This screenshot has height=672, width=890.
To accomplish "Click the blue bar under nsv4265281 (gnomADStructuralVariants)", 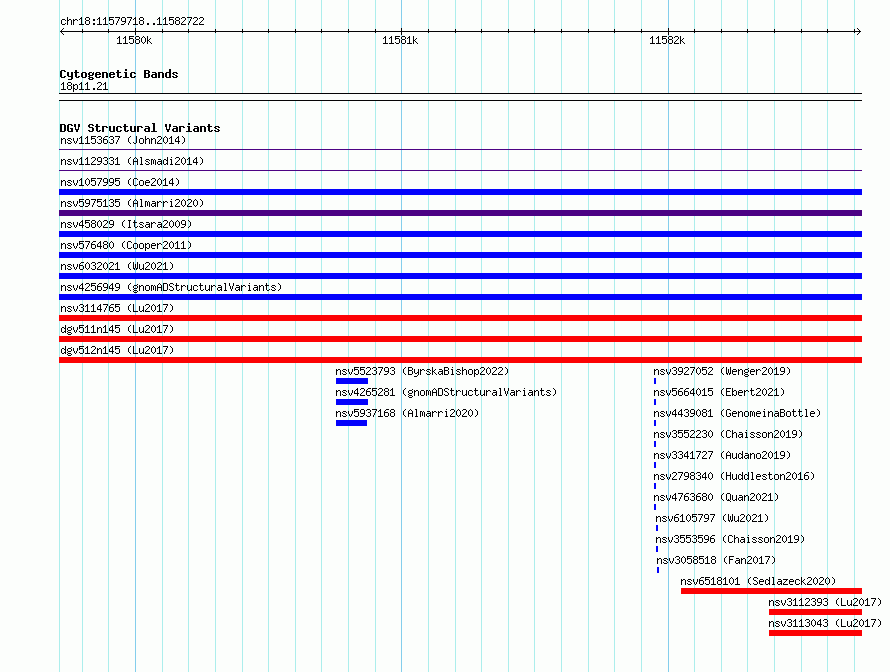I will click(x=352, y=402).
